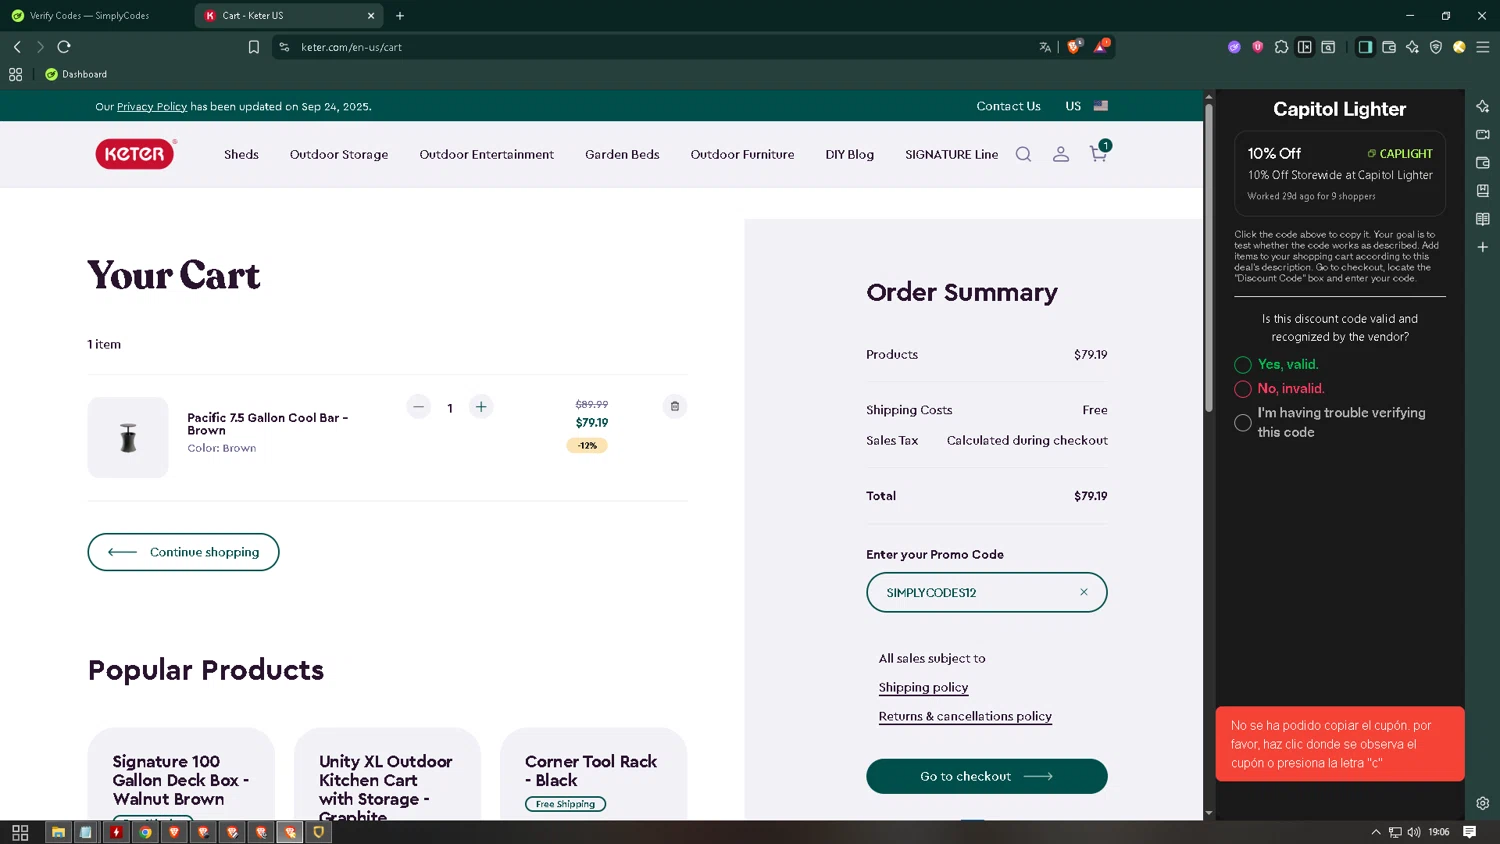Open the notifications icon in system tray
Screen dimensions: 1500x844
(x=1469, y=832)
